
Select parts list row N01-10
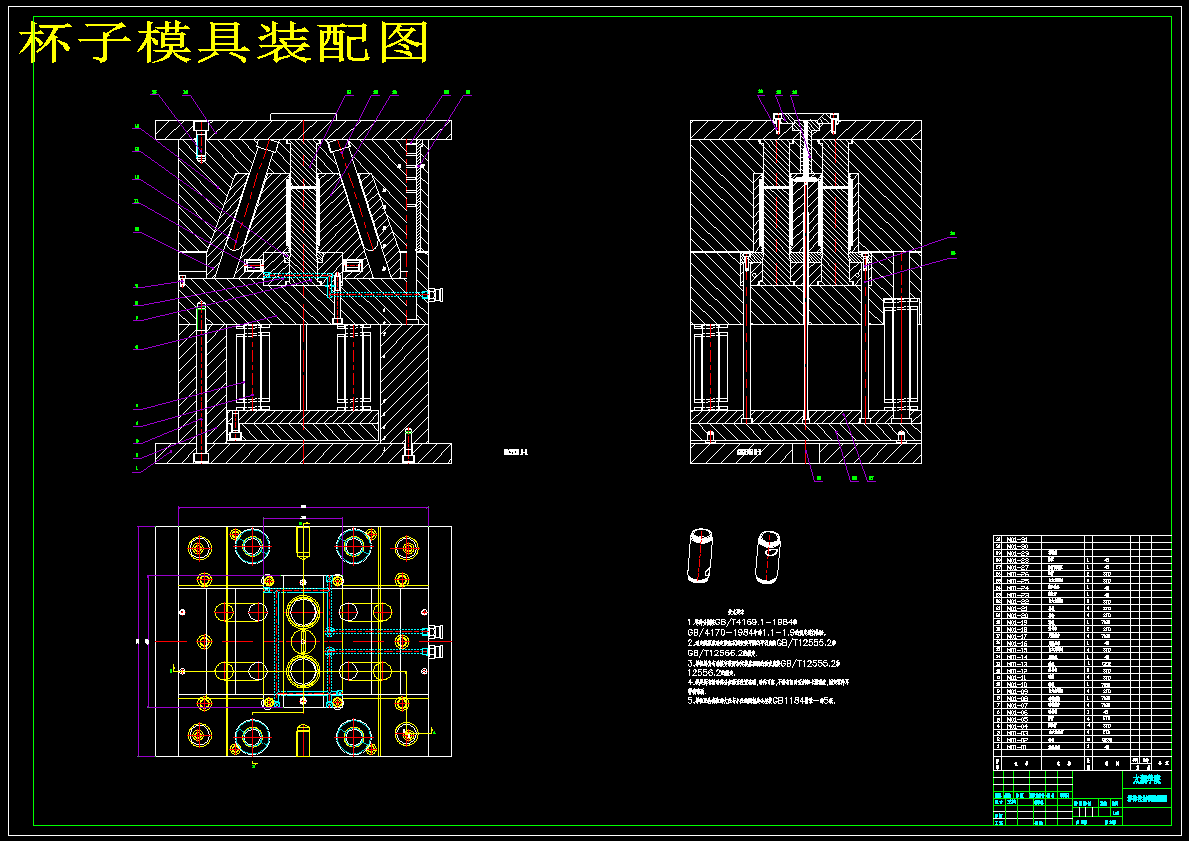click(1082, 684)
